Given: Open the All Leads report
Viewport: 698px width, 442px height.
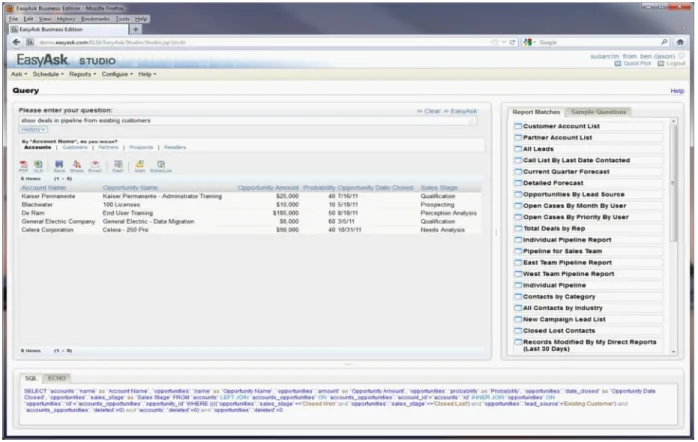Looking at the screenshot, I should [x=538, y=149].
